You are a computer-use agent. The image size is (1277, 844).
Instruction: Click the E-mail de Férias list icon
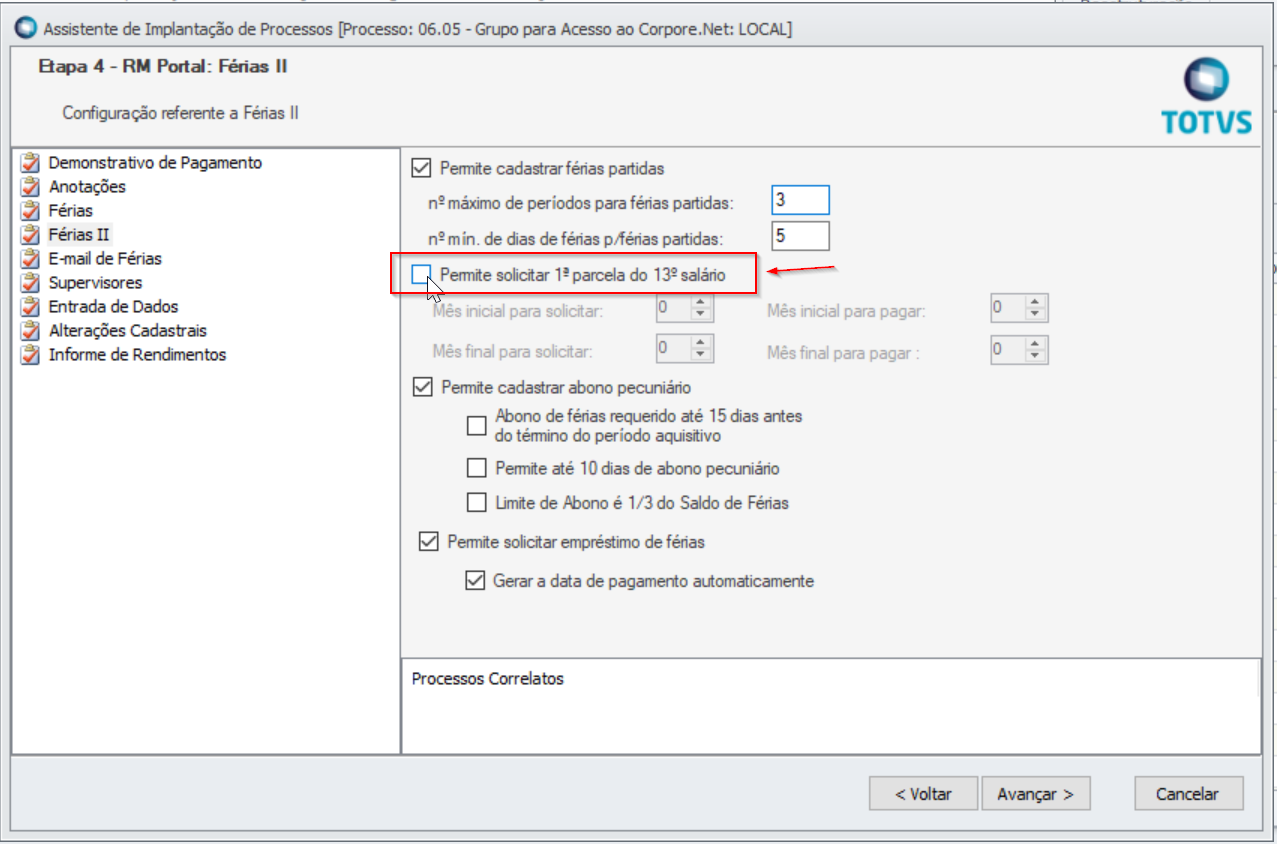[x=31, y=259]
